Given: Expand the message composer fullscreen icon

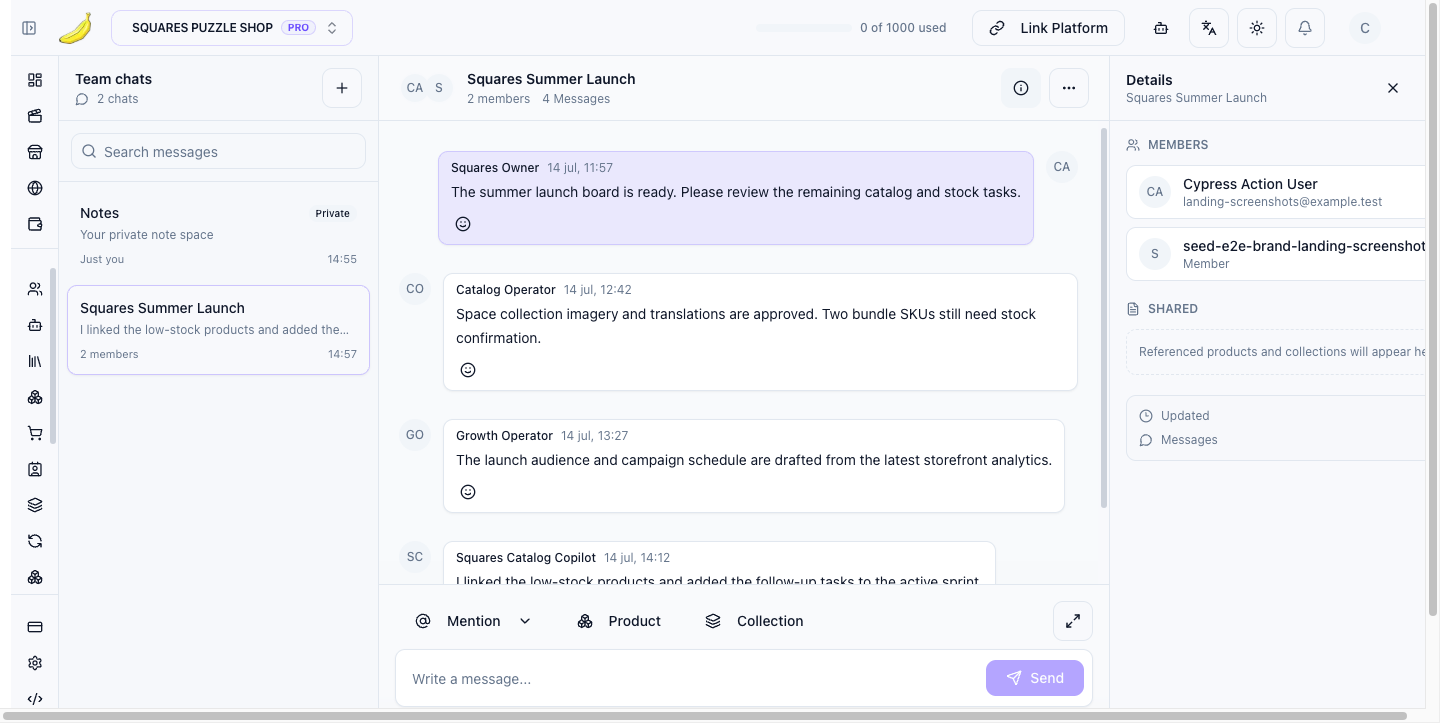Looking at the screenshot, I should pos(1073,621).
